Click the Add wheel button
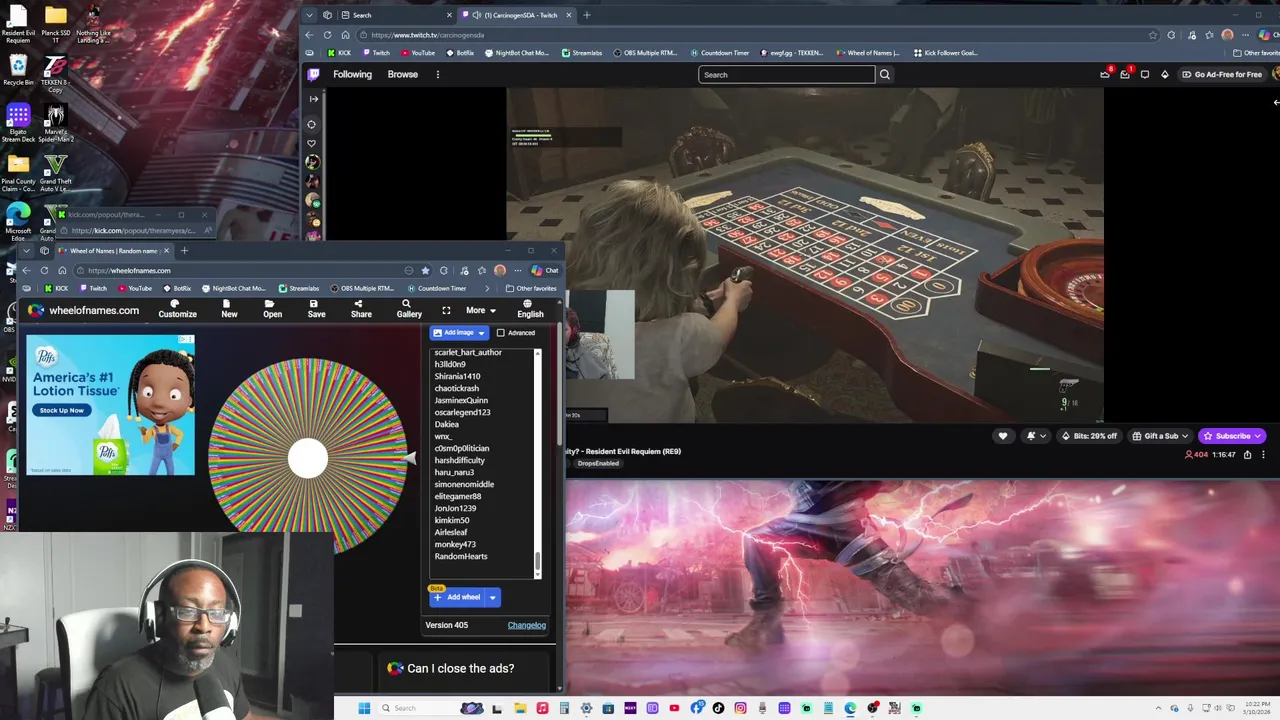Screen dimensions: 1280x720 pos(457,597)
